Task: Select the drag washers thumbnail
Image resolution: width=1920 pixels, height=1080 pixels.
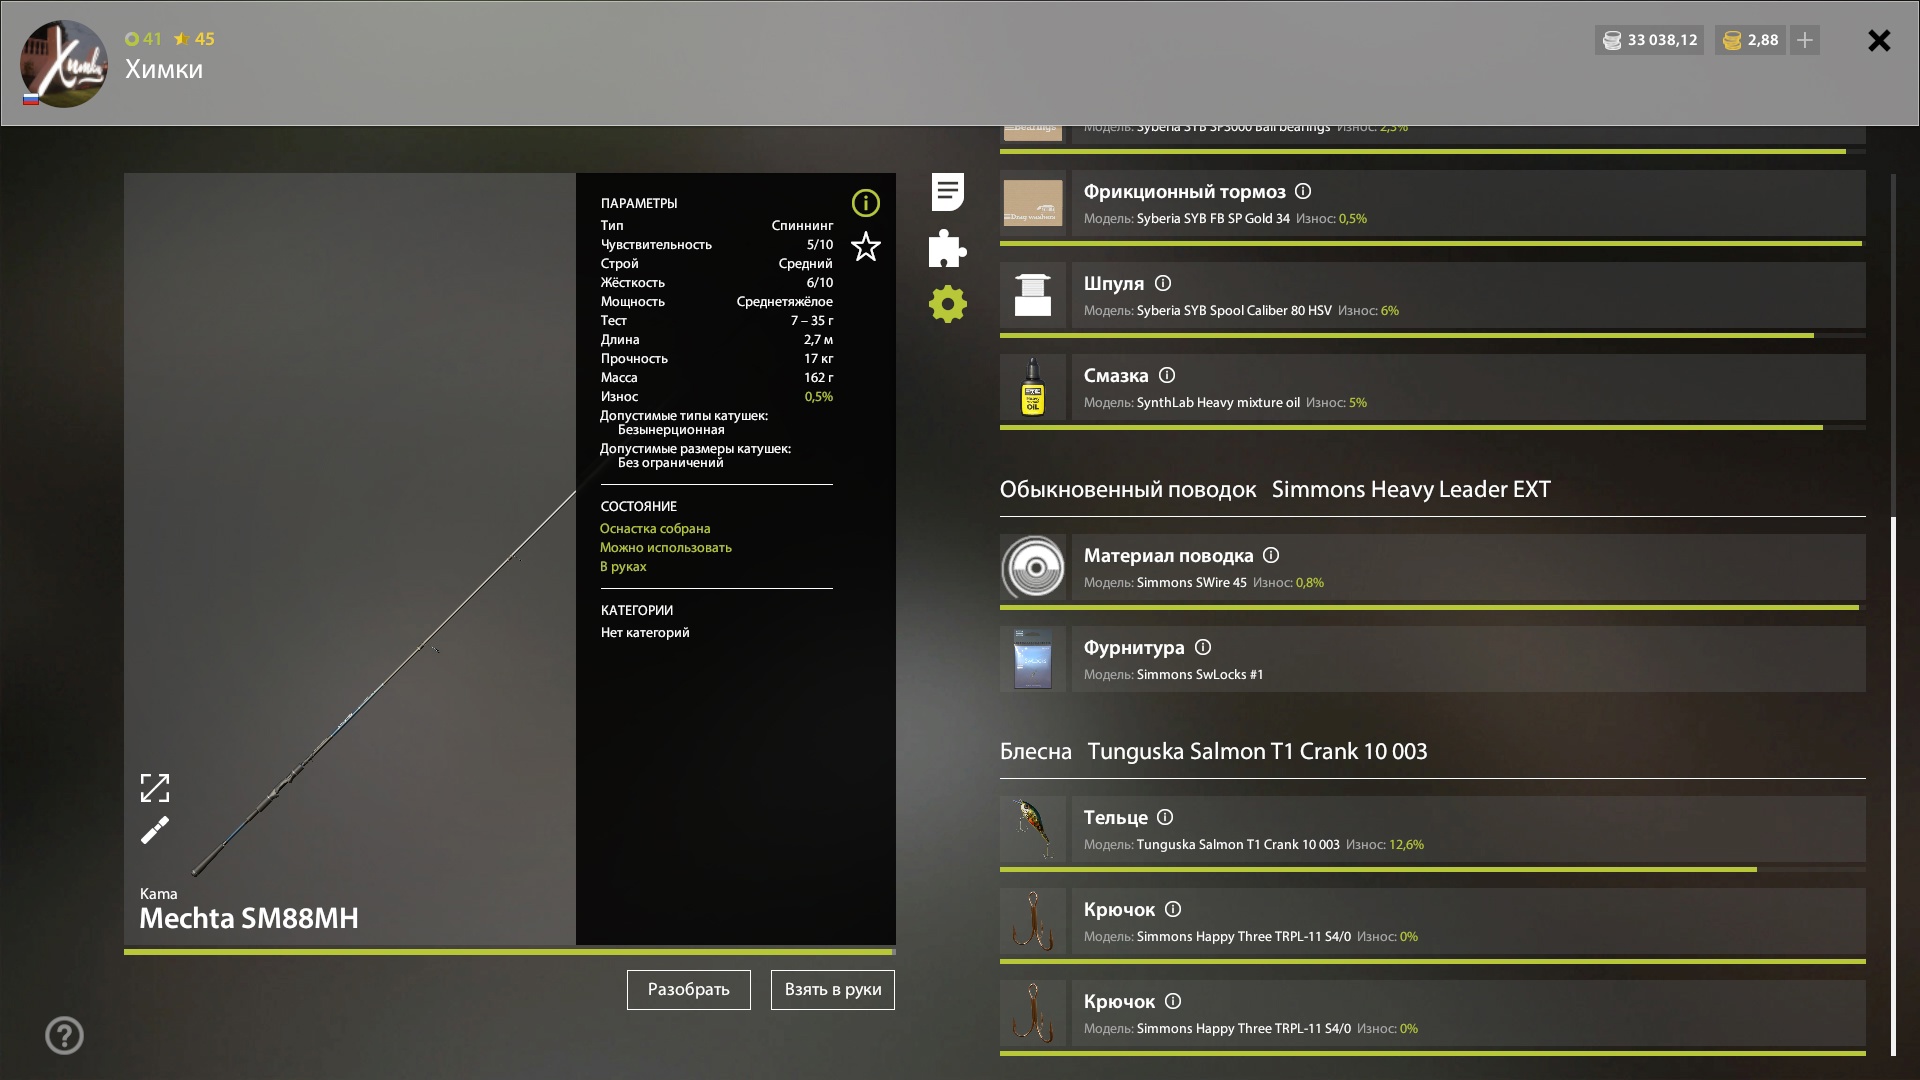Action: point(1033,203)
